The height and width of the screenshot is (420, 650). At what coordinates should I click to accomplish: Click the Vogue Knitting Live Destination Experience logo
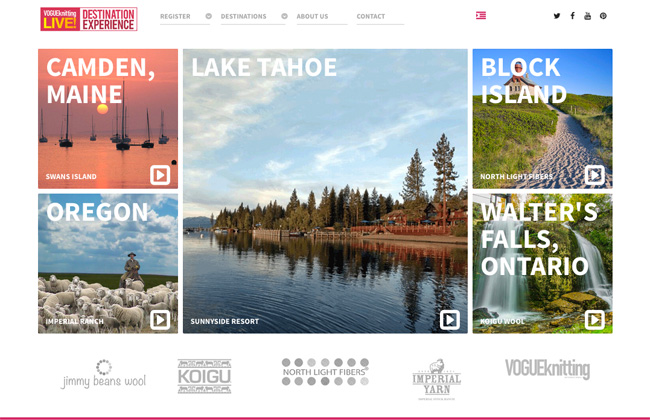point(89,19)
